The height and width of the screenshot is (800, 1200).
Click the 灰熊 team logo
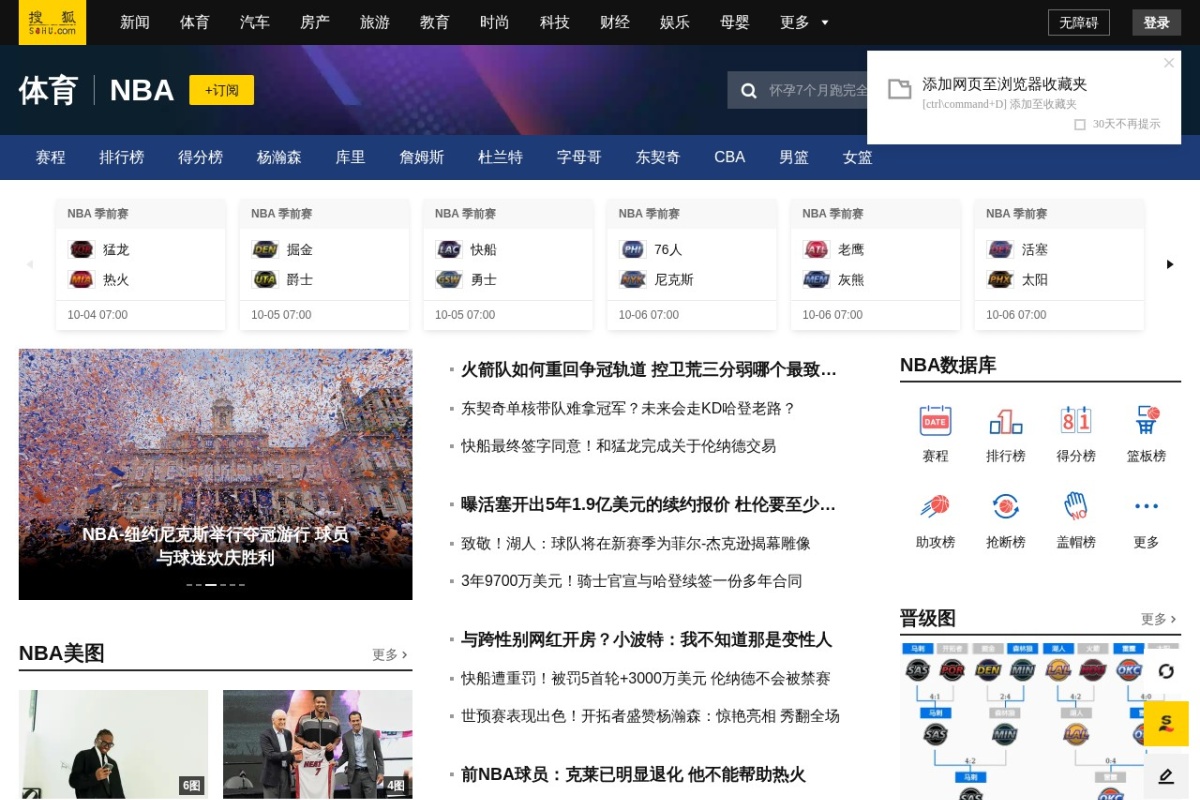pos(816,279)
